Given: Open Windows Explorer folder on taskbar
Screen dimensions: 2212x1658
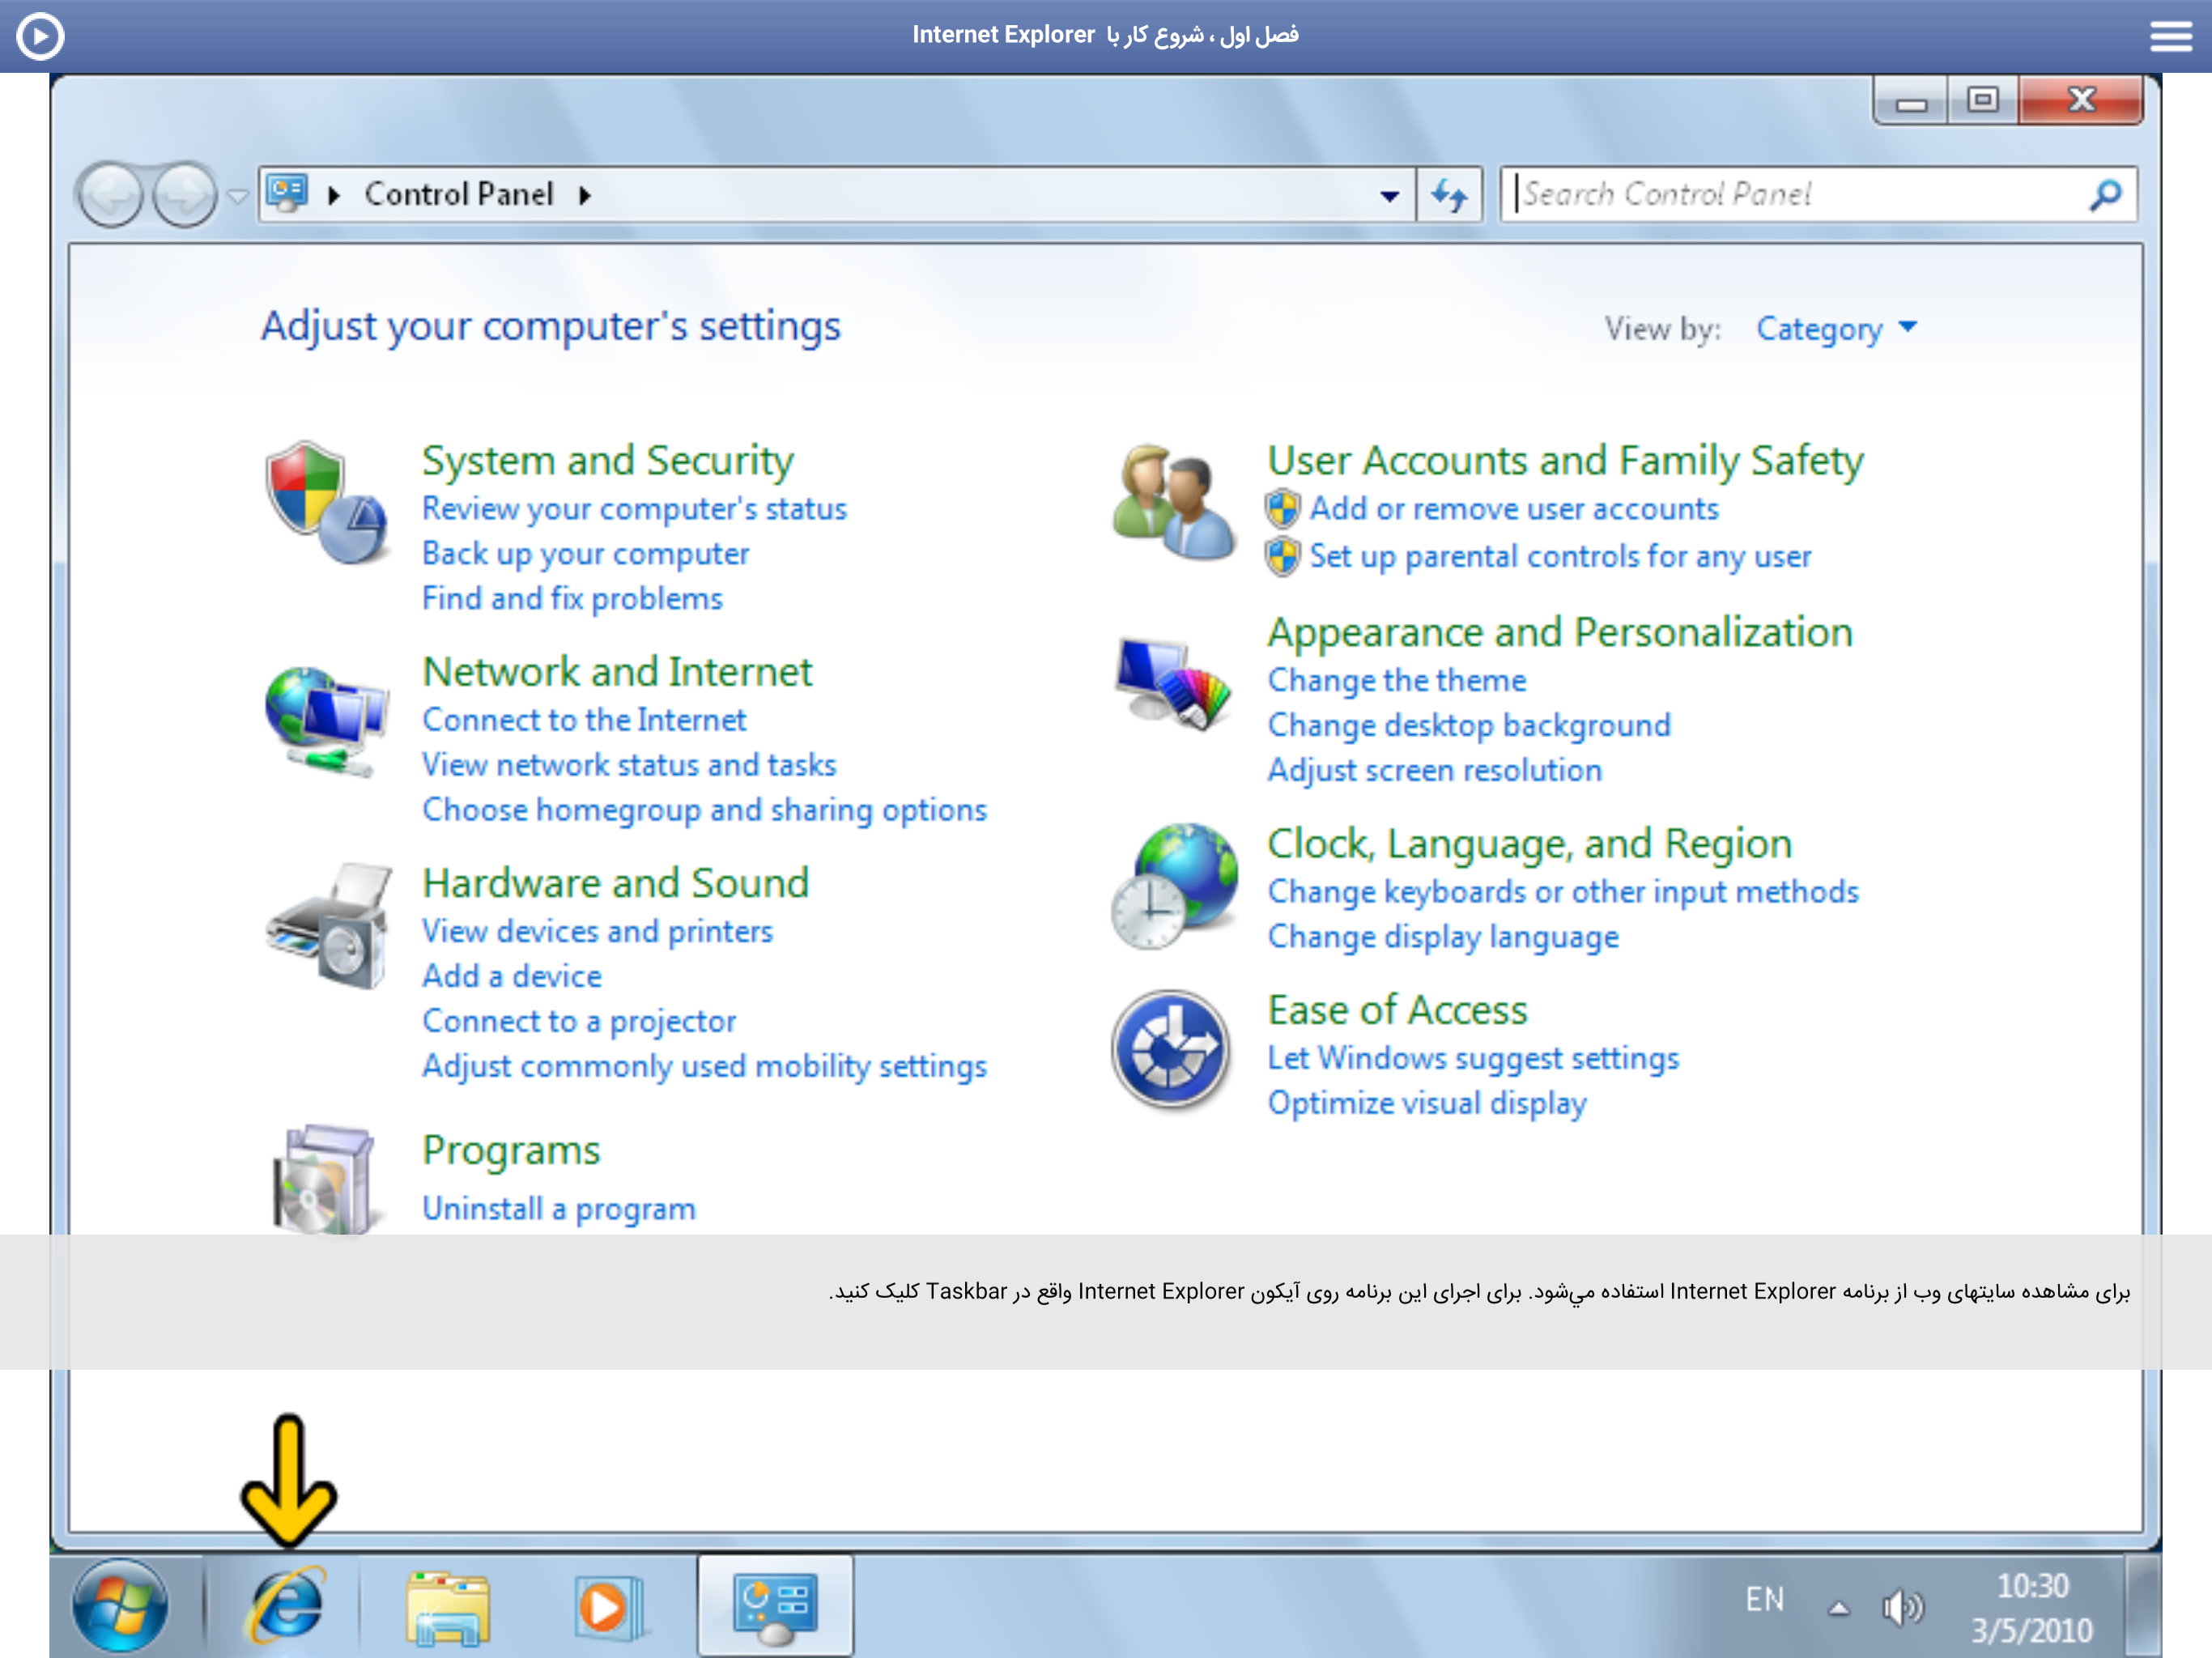Looking at the screenshot, I should 447,1607.
